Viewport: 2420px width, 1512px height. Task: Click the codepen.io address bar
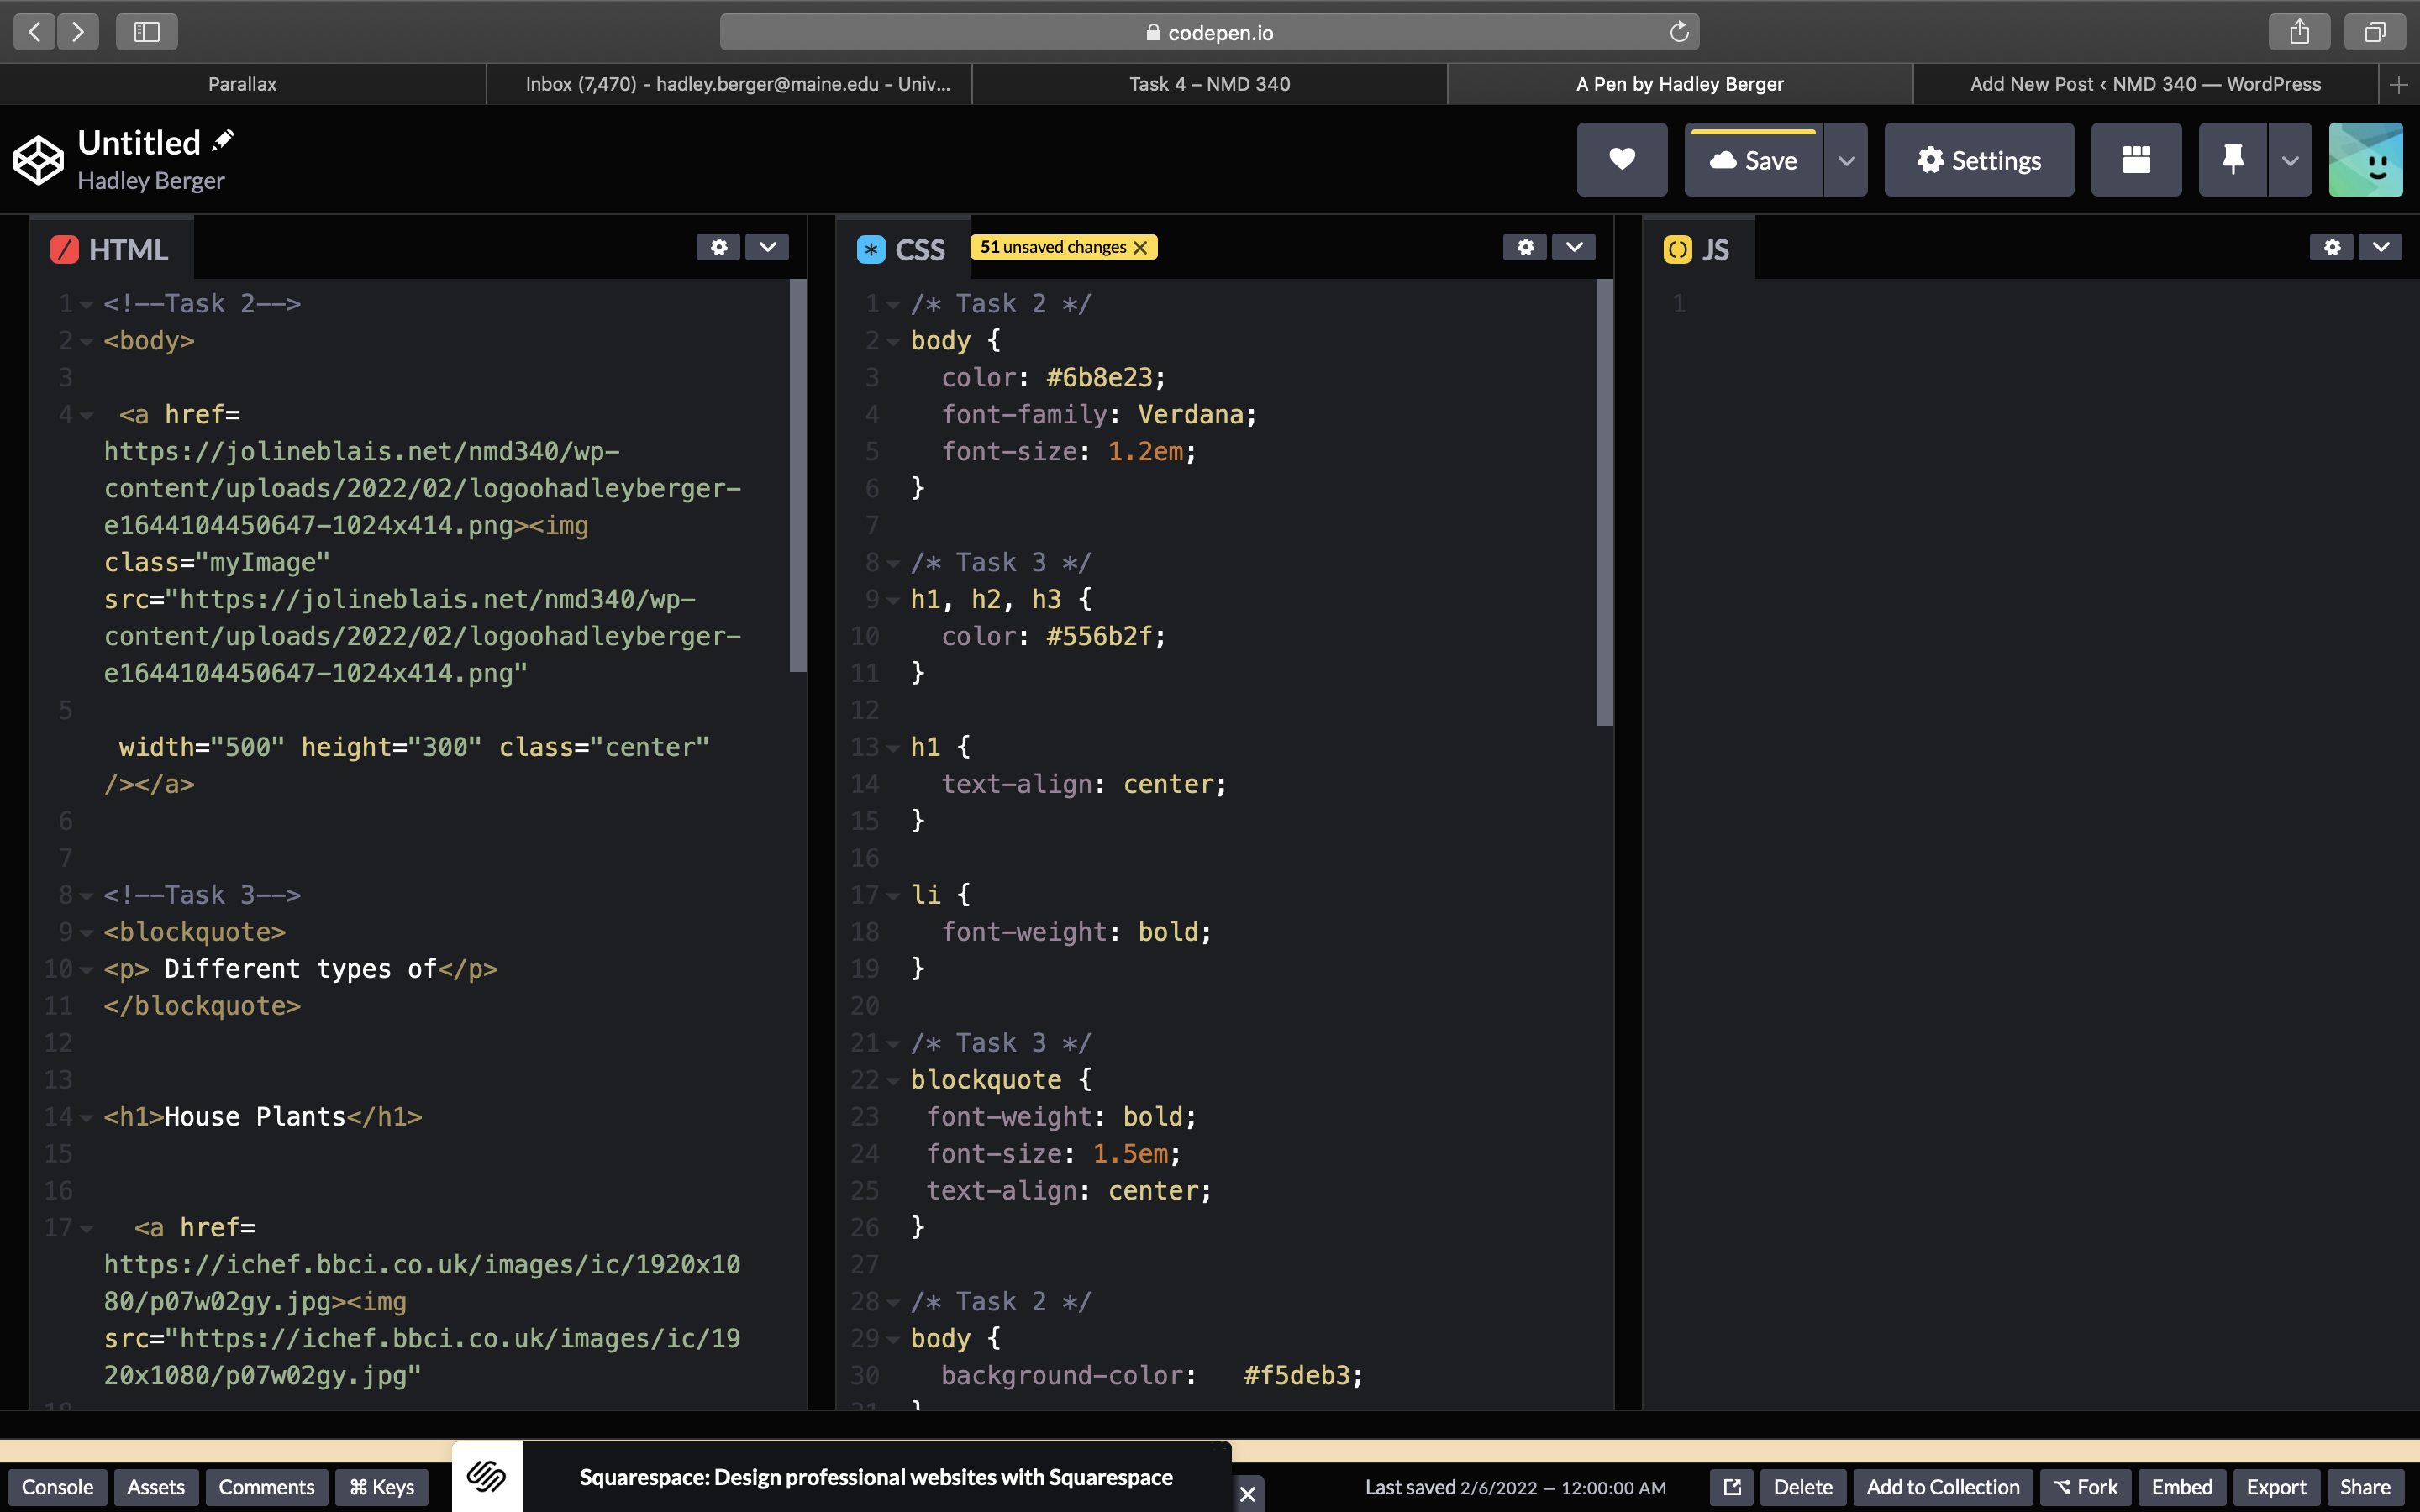point(1209,32)
